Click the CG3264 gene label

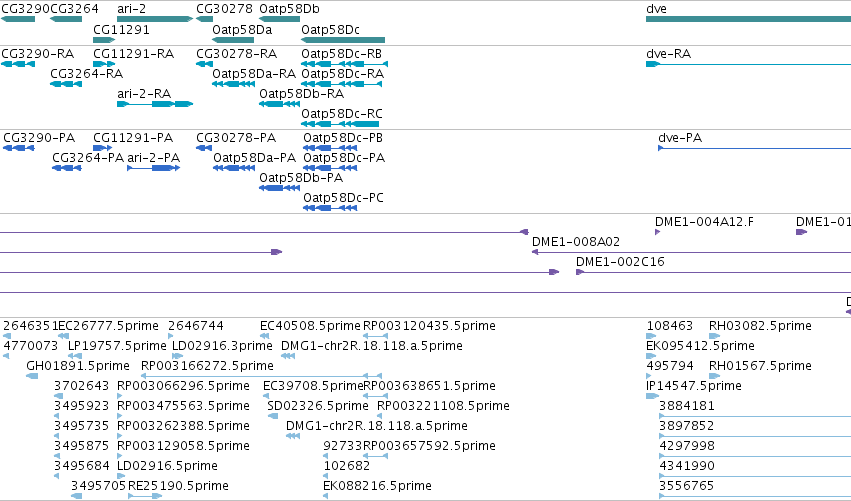74,9
